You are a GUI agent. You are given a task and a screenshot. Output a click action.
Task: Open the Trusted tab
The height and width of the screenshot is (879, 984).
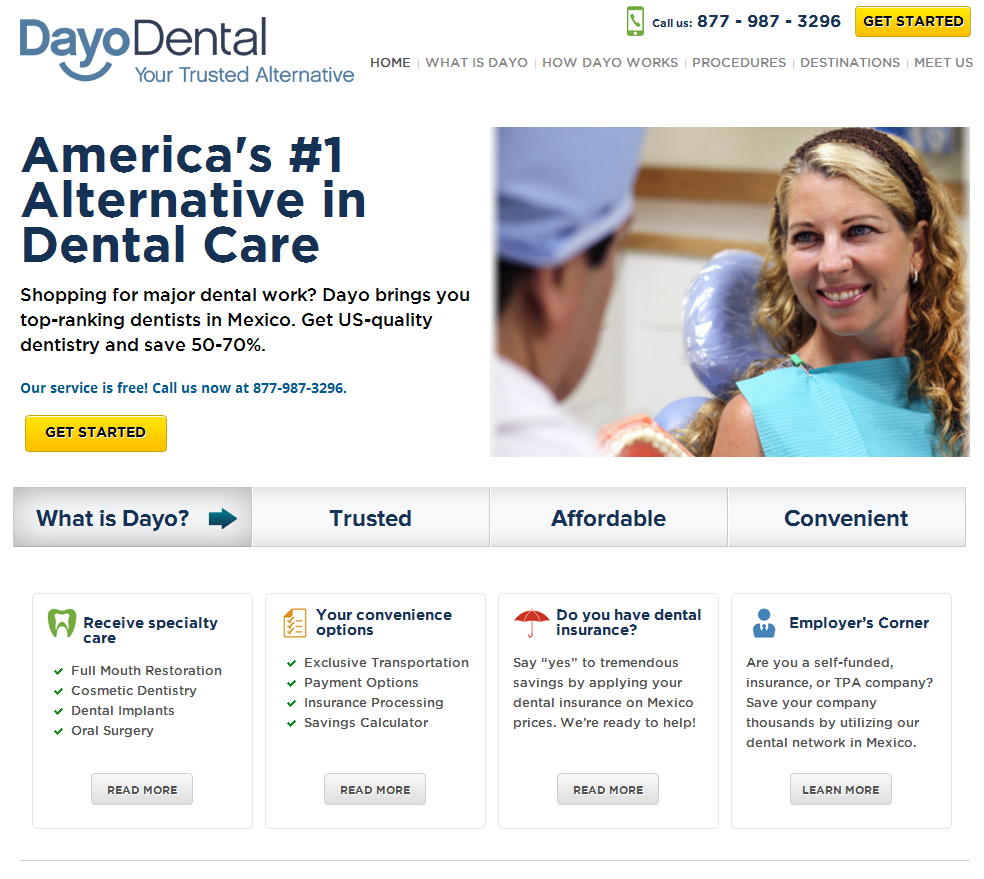tap(371, 517)
